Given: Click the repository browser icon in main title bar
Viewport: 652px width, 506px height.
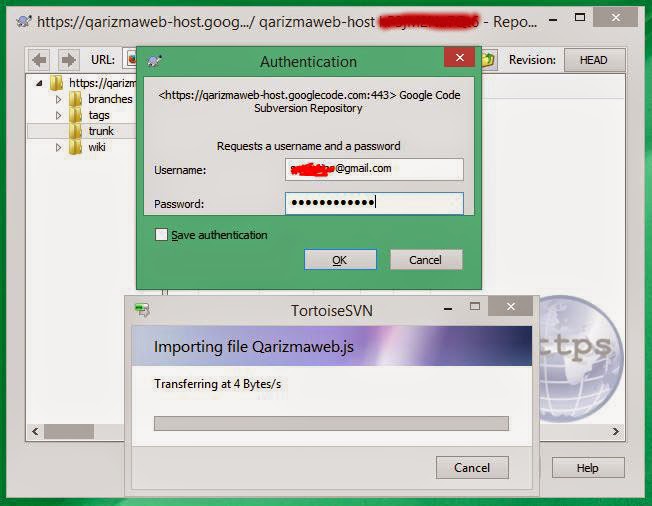Looking at the screenshot, I should tap(24, 21).
